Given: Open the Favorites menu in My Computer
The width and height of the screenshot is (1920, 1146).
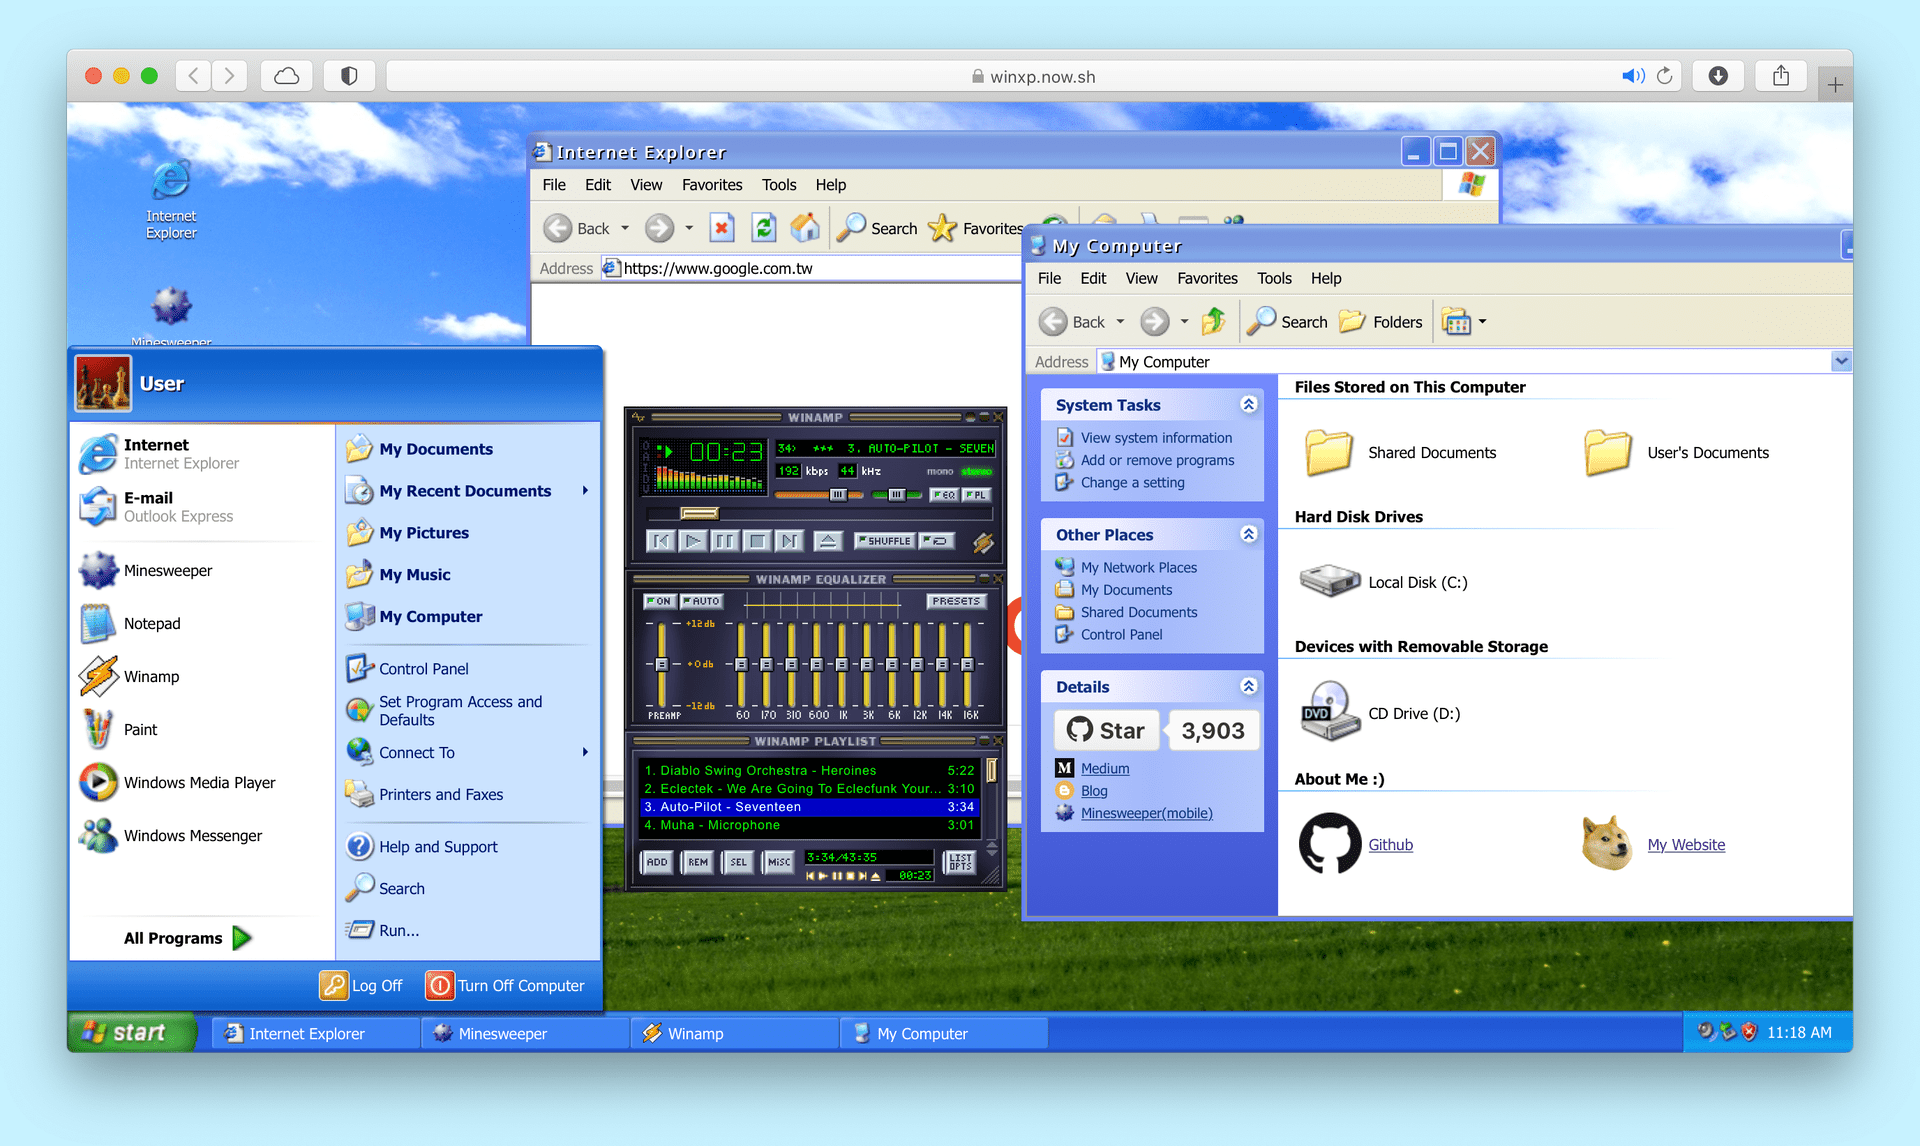Looking at the screenshot, I should pos(1206,278).
